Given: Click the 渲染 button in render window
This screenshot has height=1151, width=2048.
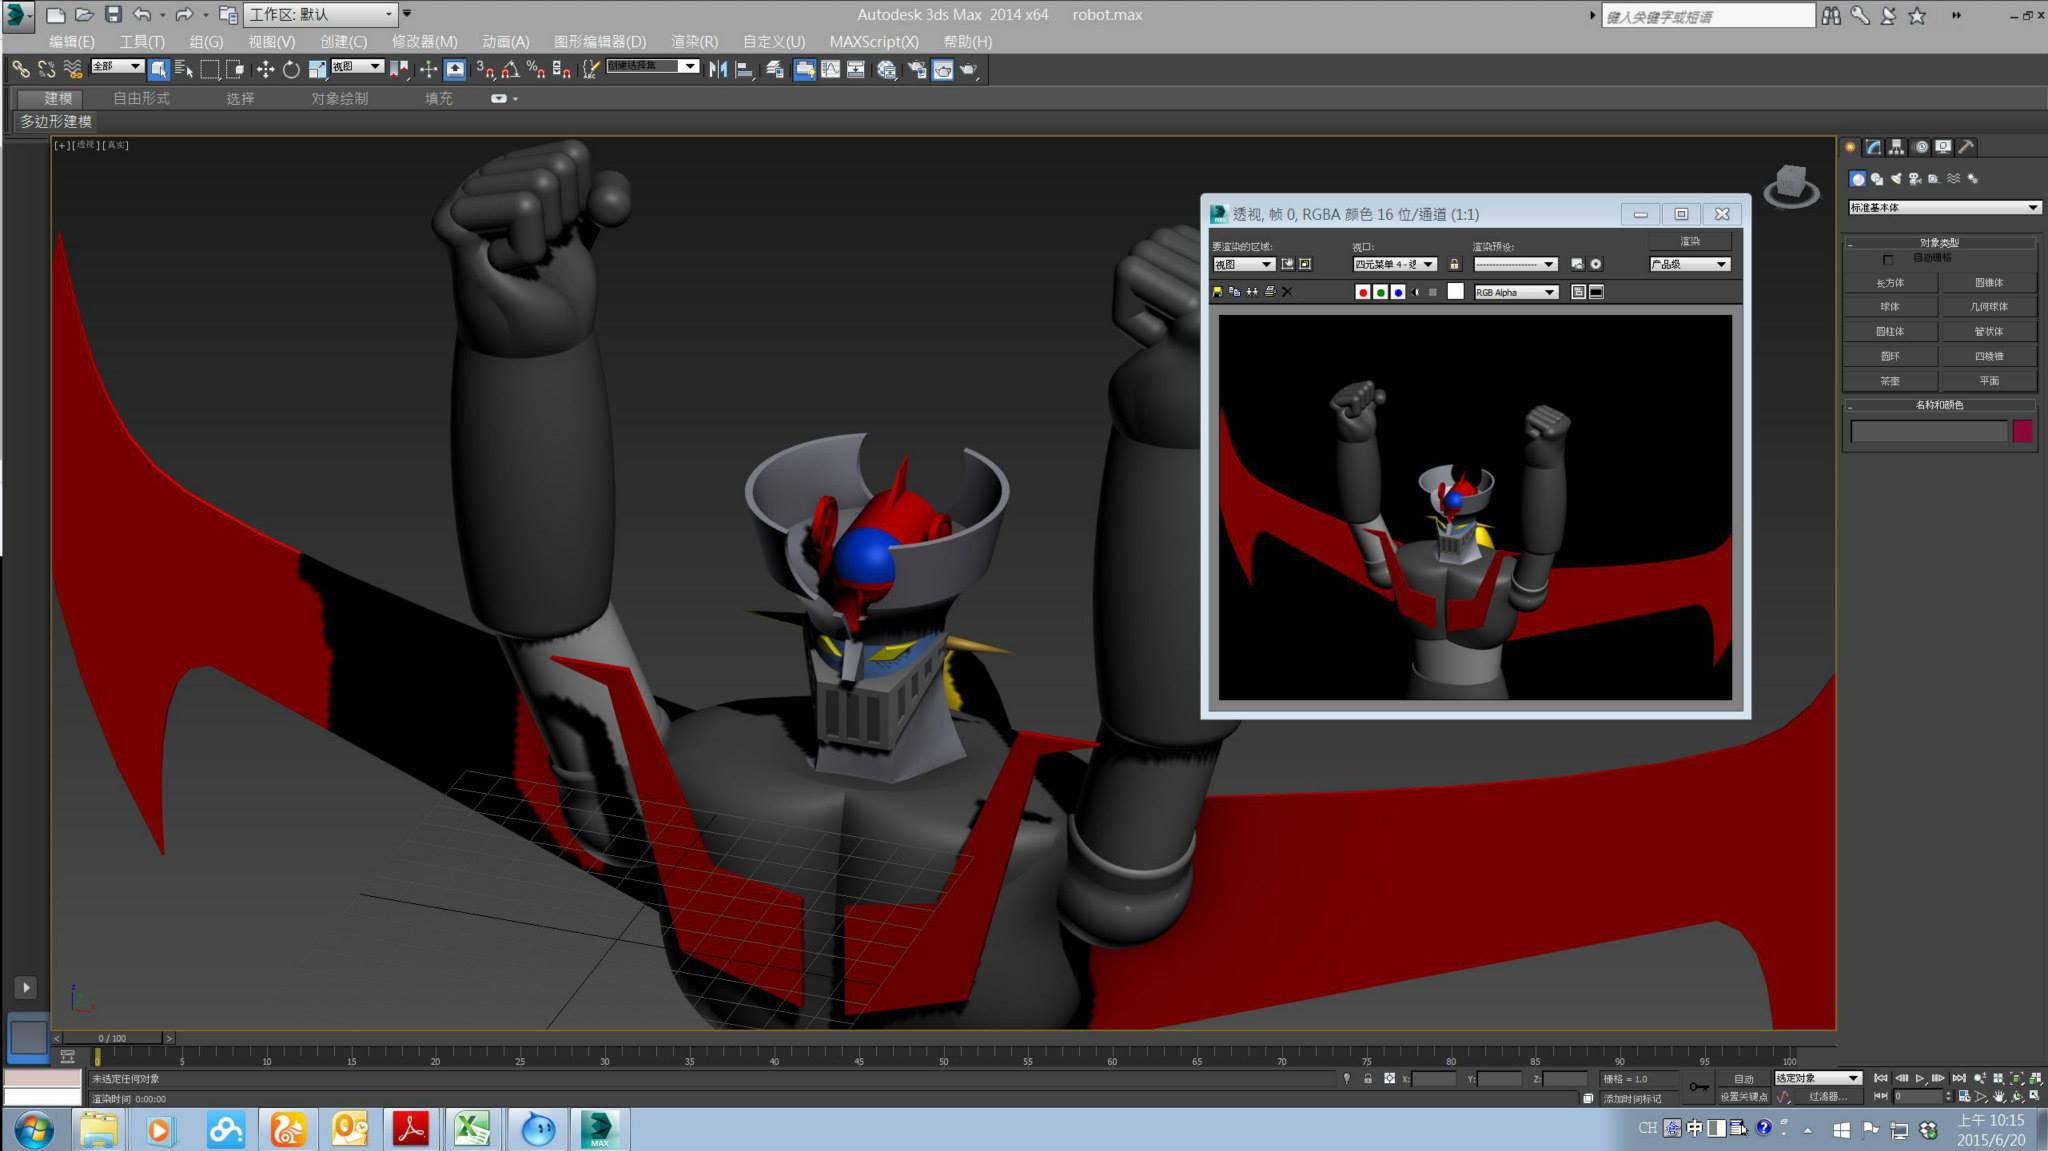Looking at the screenshot, I should (x=1690, y=241).
